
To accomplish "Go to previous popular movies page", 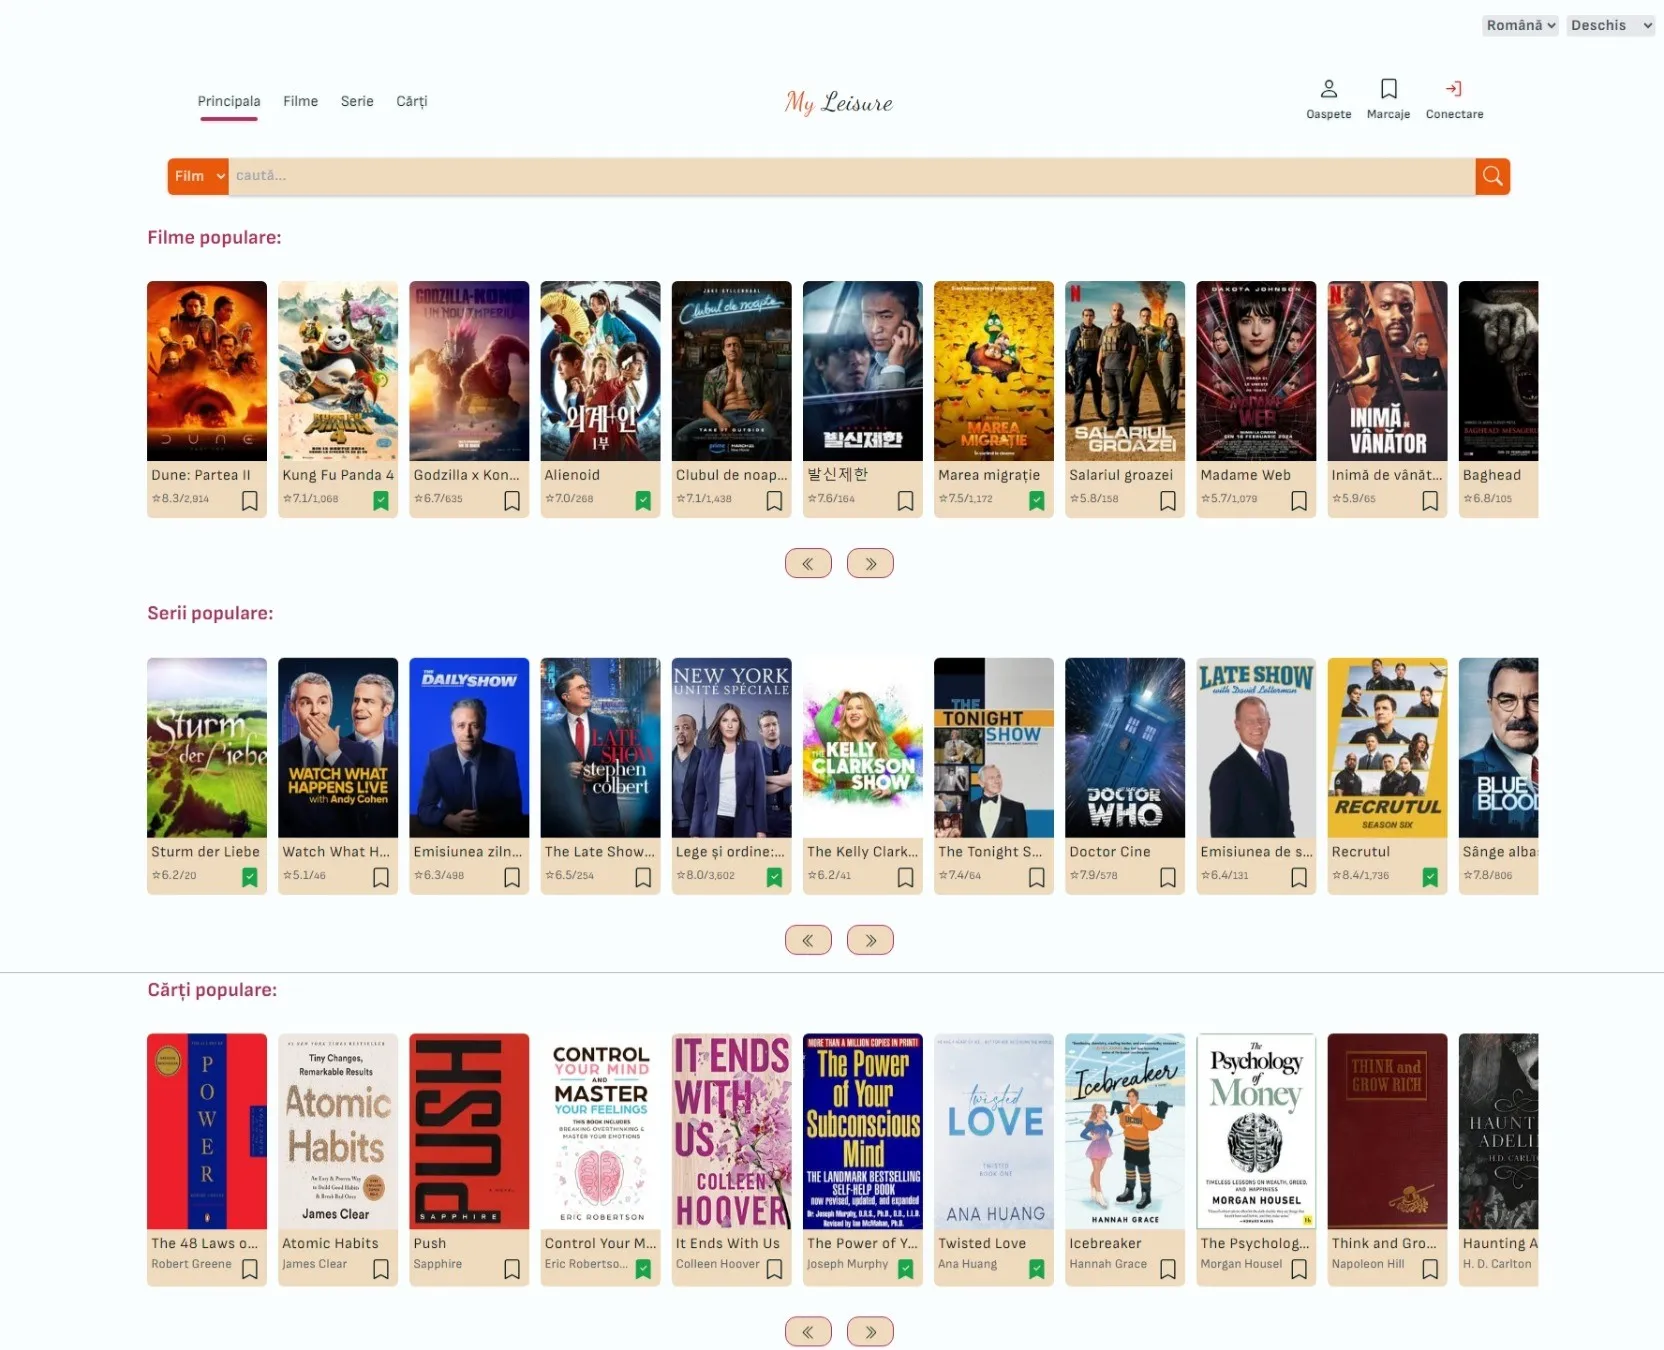I will (808, 564).
